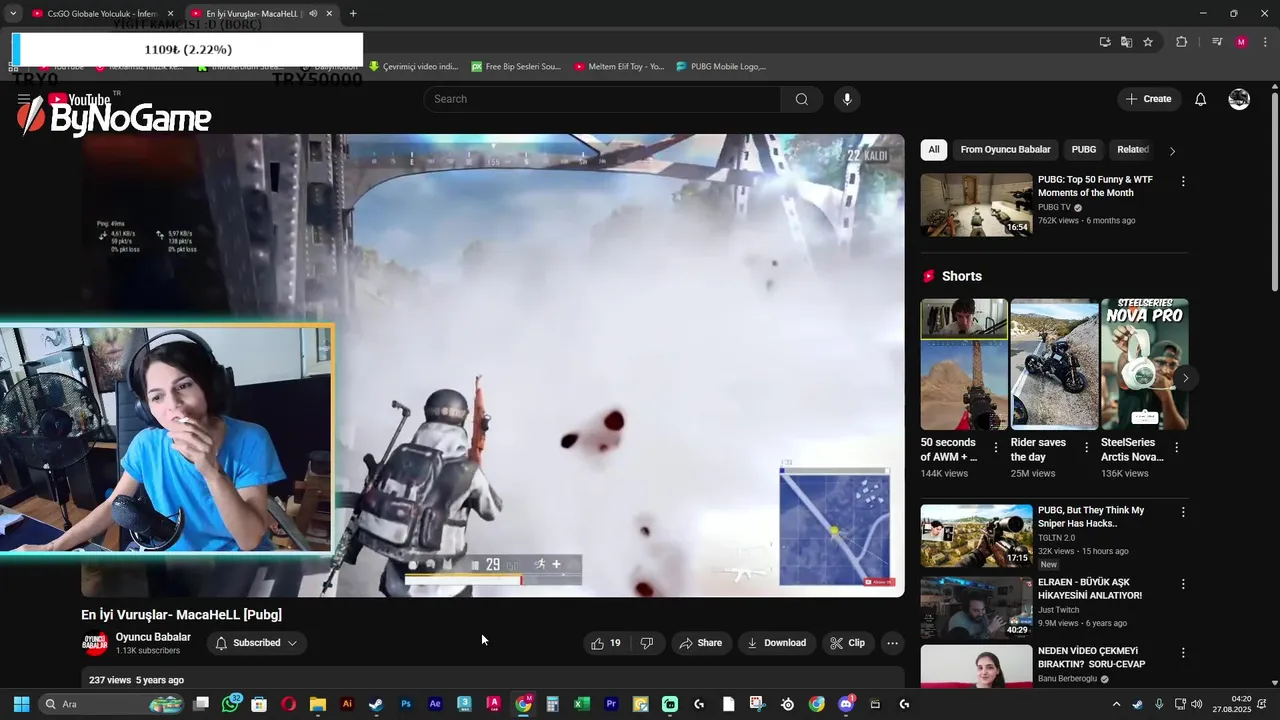Open tab search dropdown arrow
The width and height of the screenshot is (1280, 720).
pyautogui.click(x=13, y=14)
